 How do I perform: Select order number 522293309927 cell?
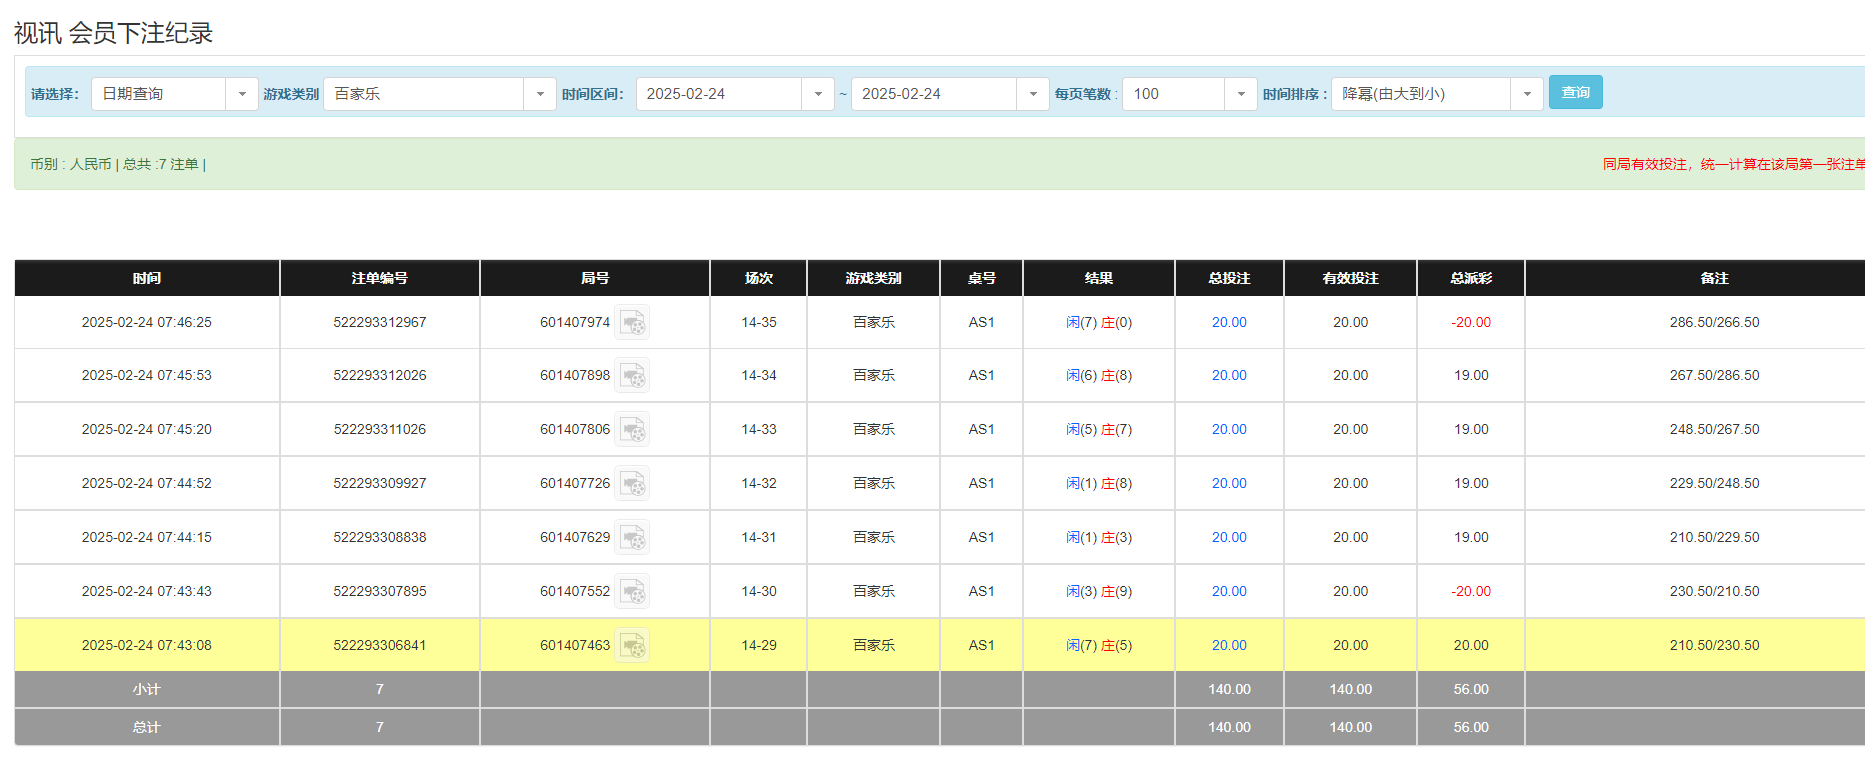pyautogui.click(x=380, y=484)
